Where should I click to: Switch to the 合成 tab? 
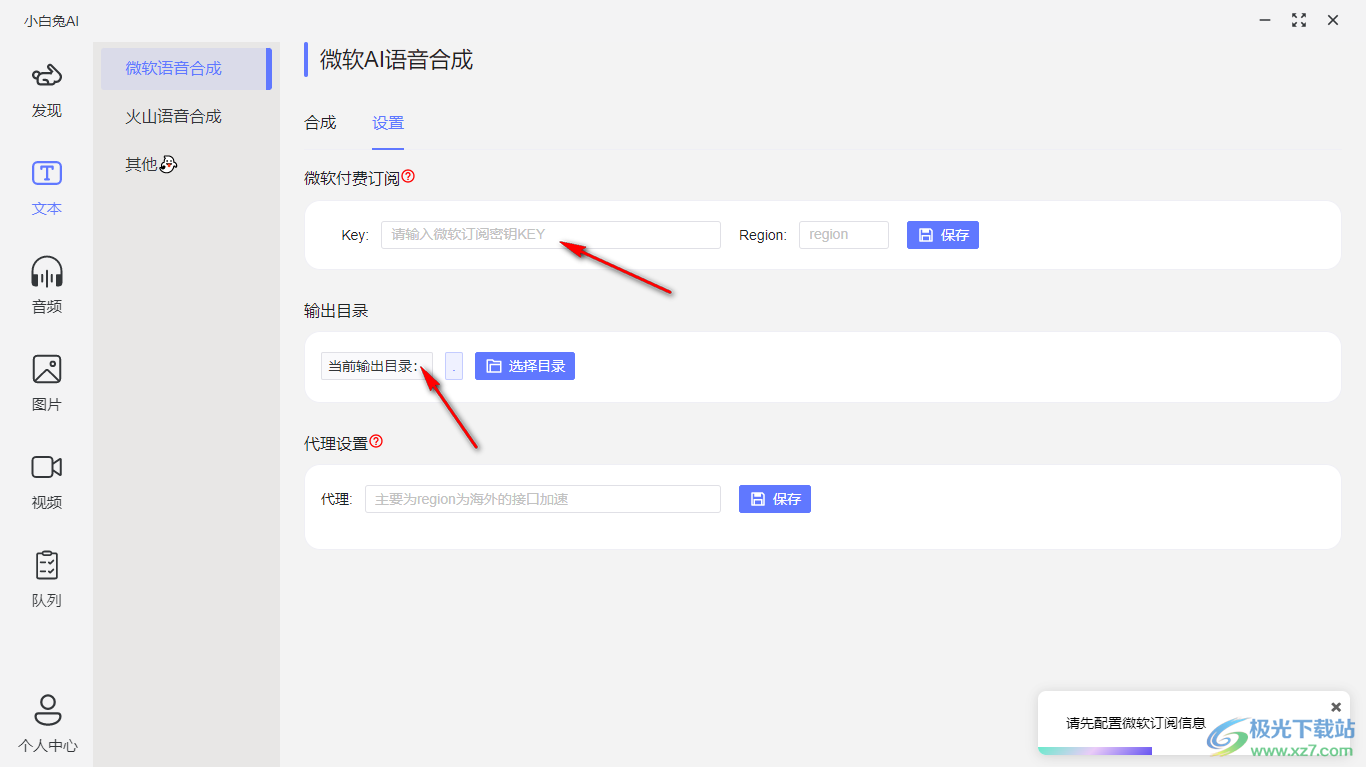[x=320, y=123]
